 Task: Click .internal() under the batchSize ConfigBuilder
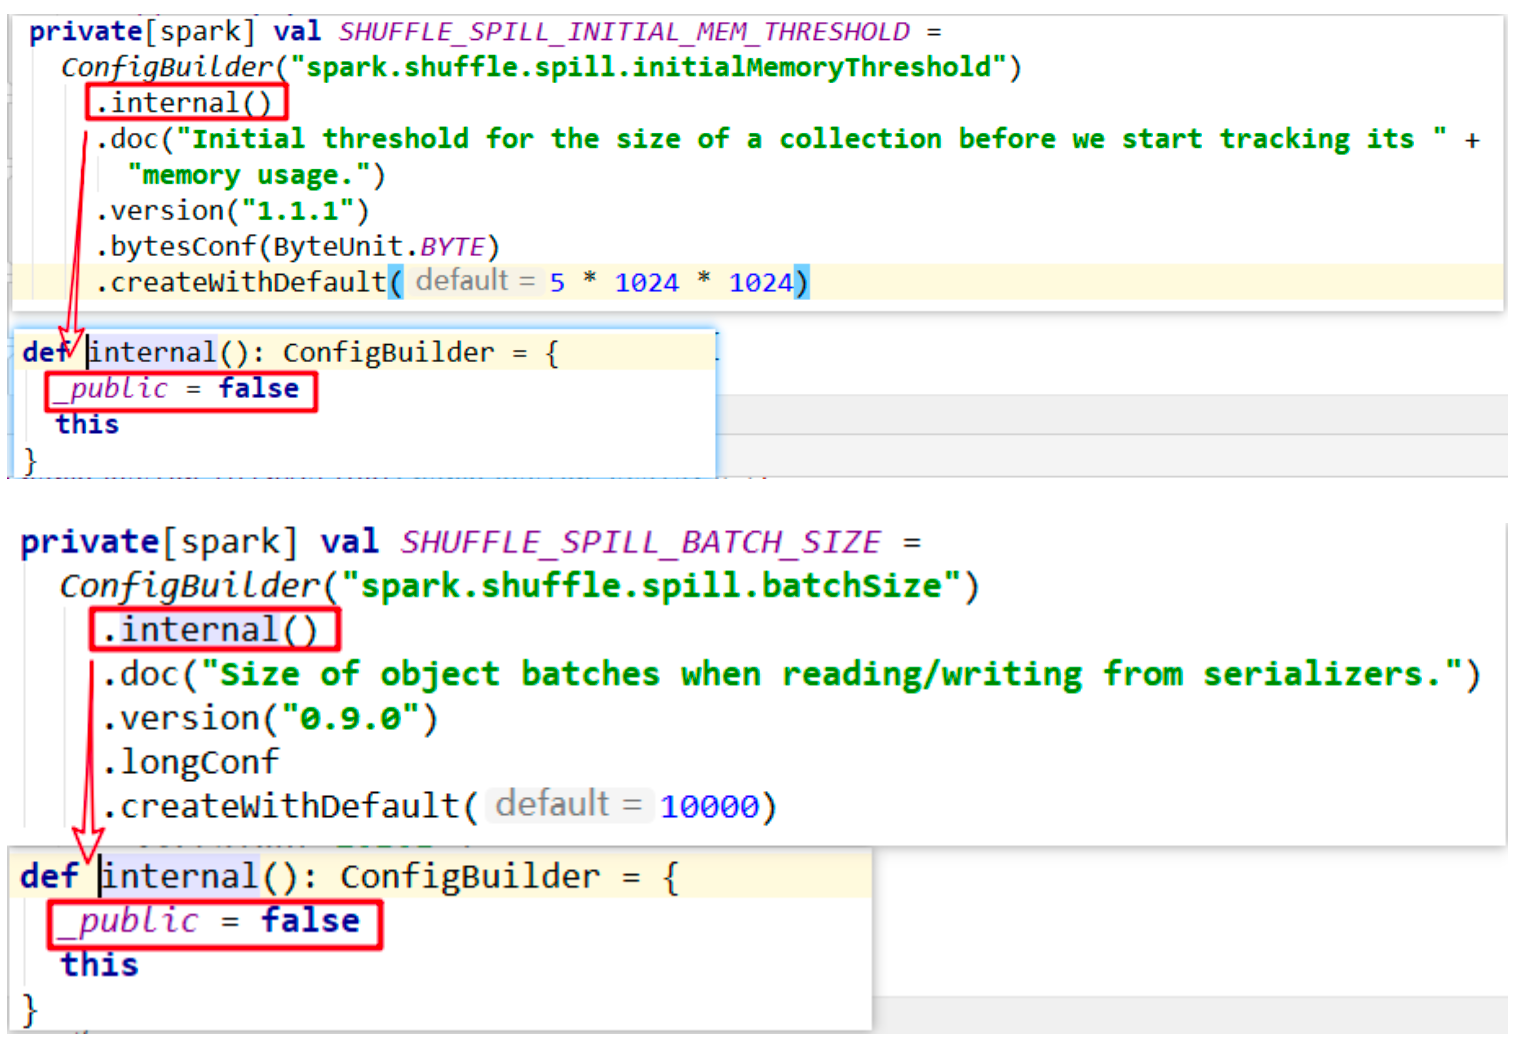click(214, 630)
